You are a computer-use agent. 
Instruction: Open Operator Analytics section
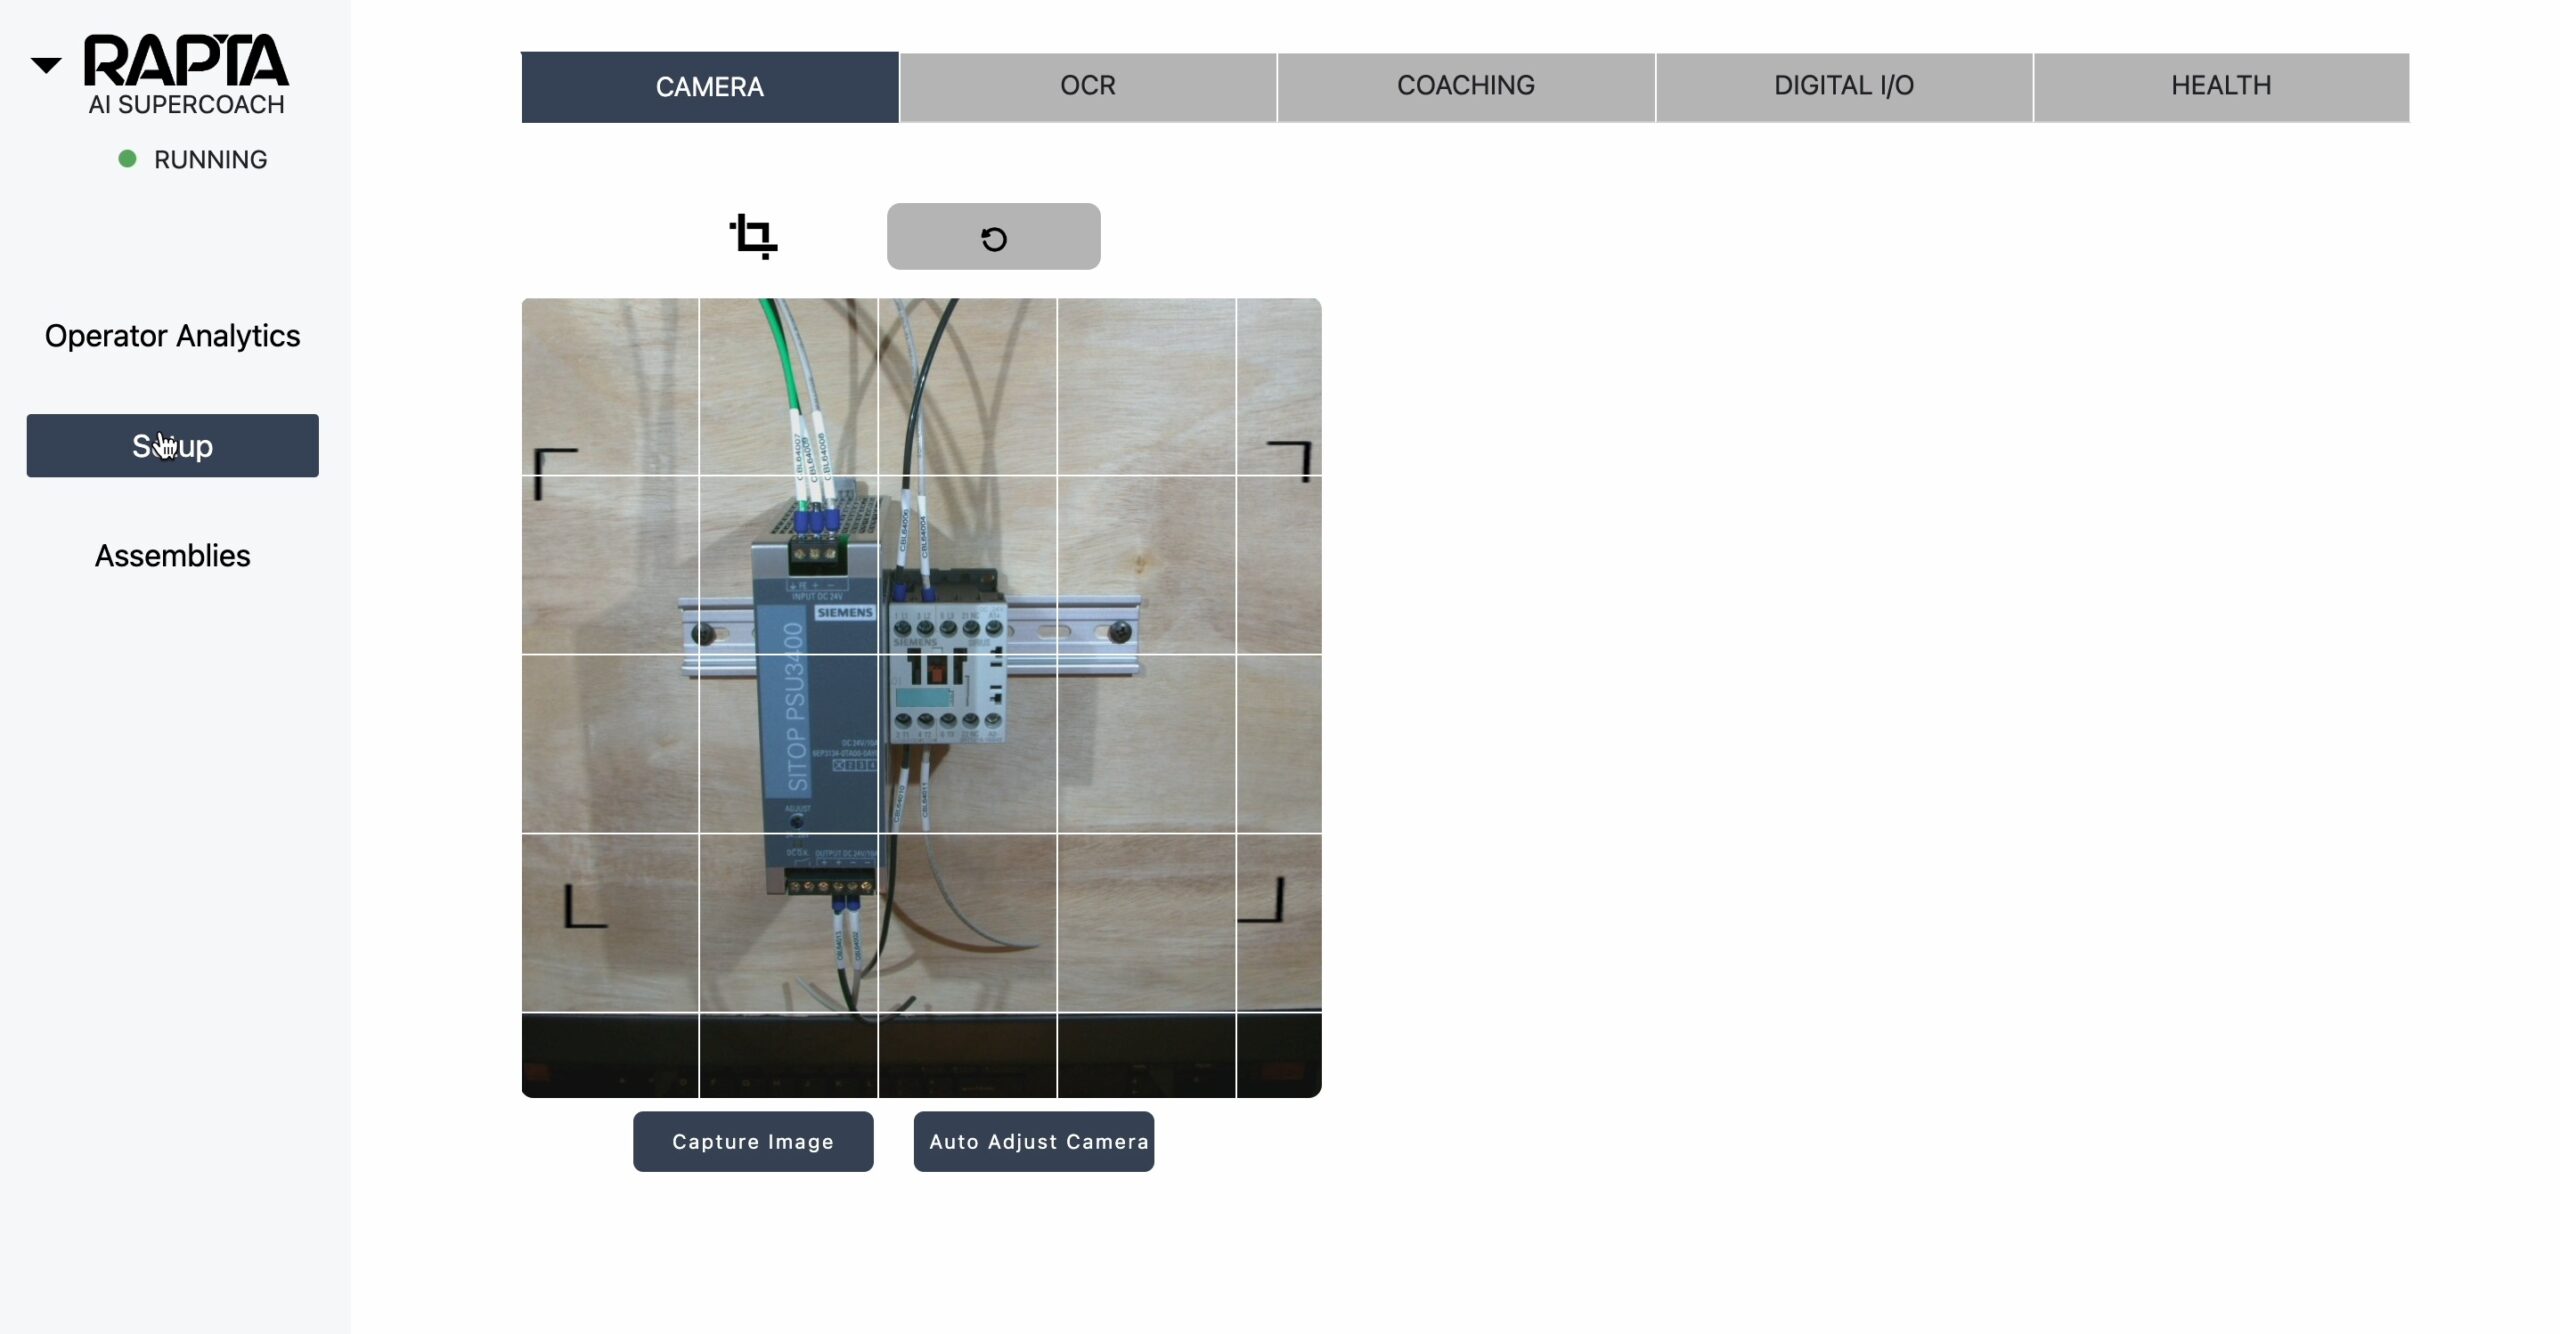click(x=171, y=335)
